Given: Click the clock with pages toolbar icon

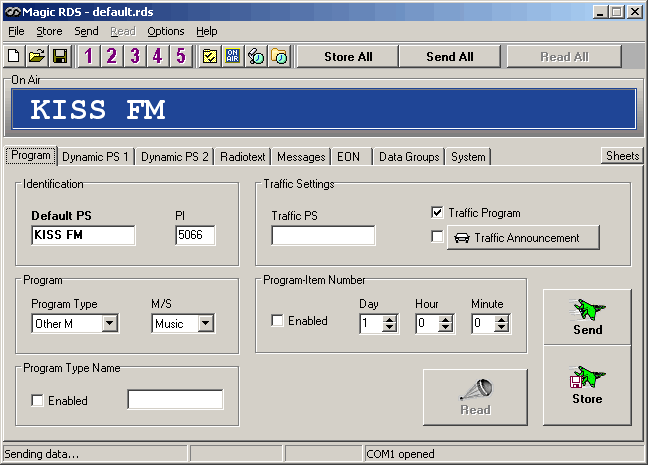Looking at the screenshot, I should pyautogui.click(x=256, y=56).
